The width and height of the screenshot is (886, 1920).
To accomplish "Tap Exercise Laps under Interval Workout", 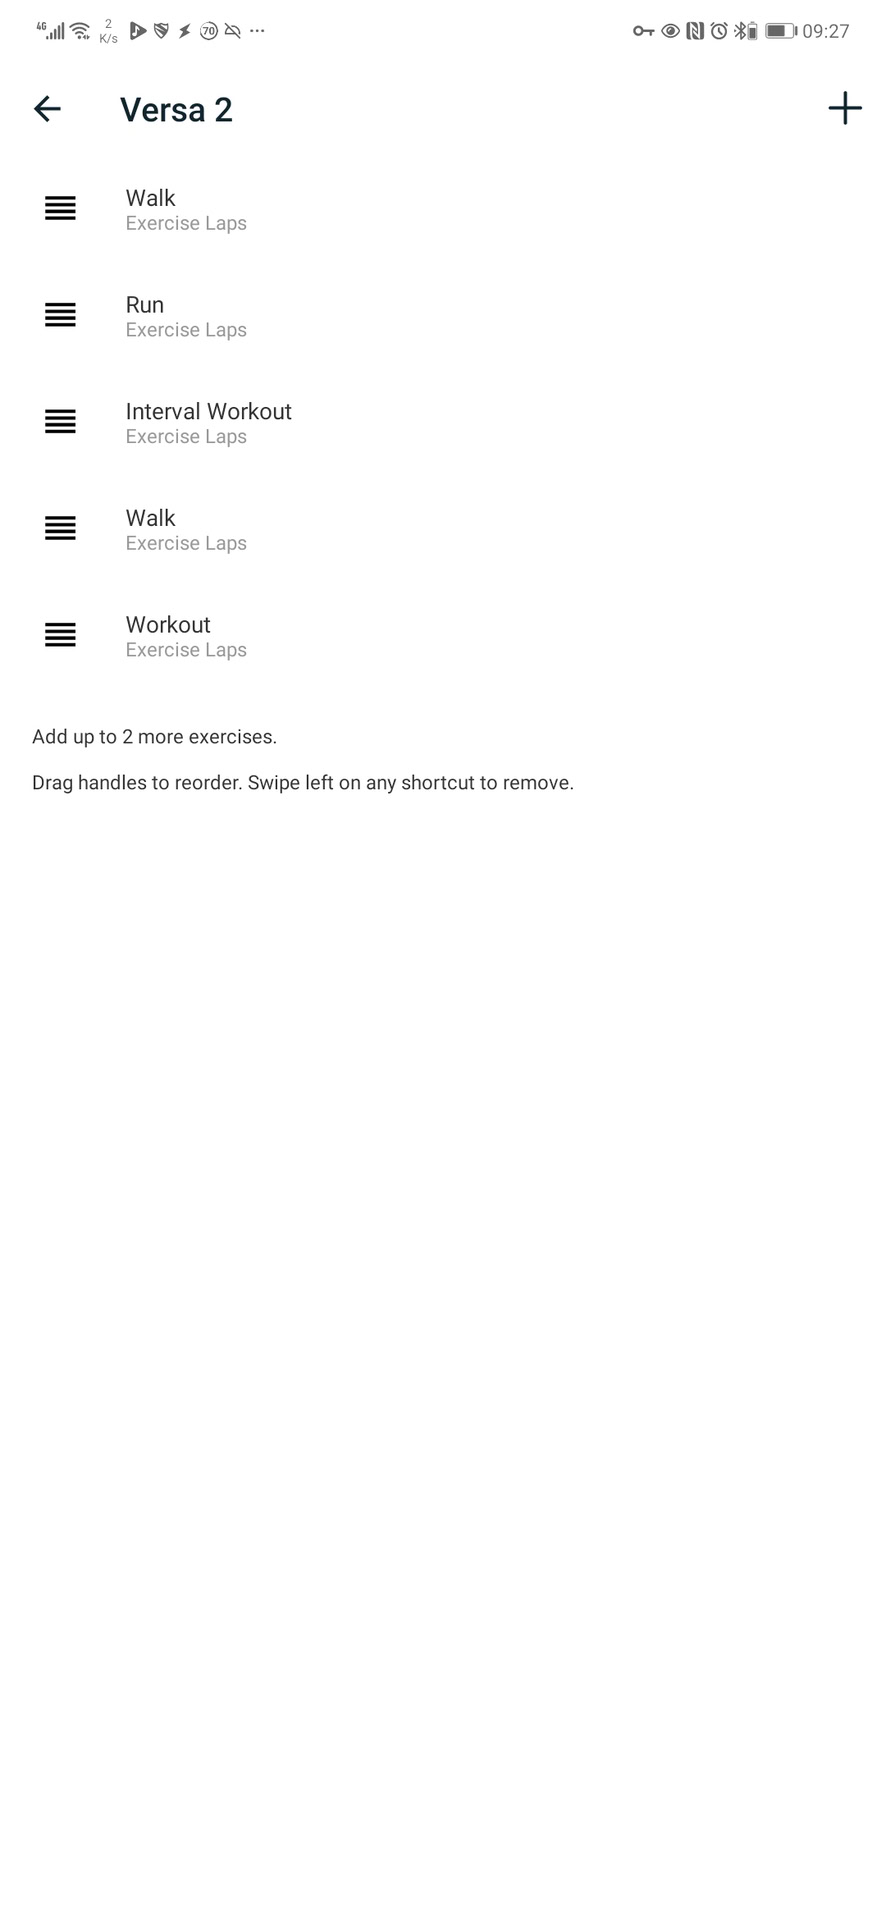I will pyautogui.click(x=186, y=437).
